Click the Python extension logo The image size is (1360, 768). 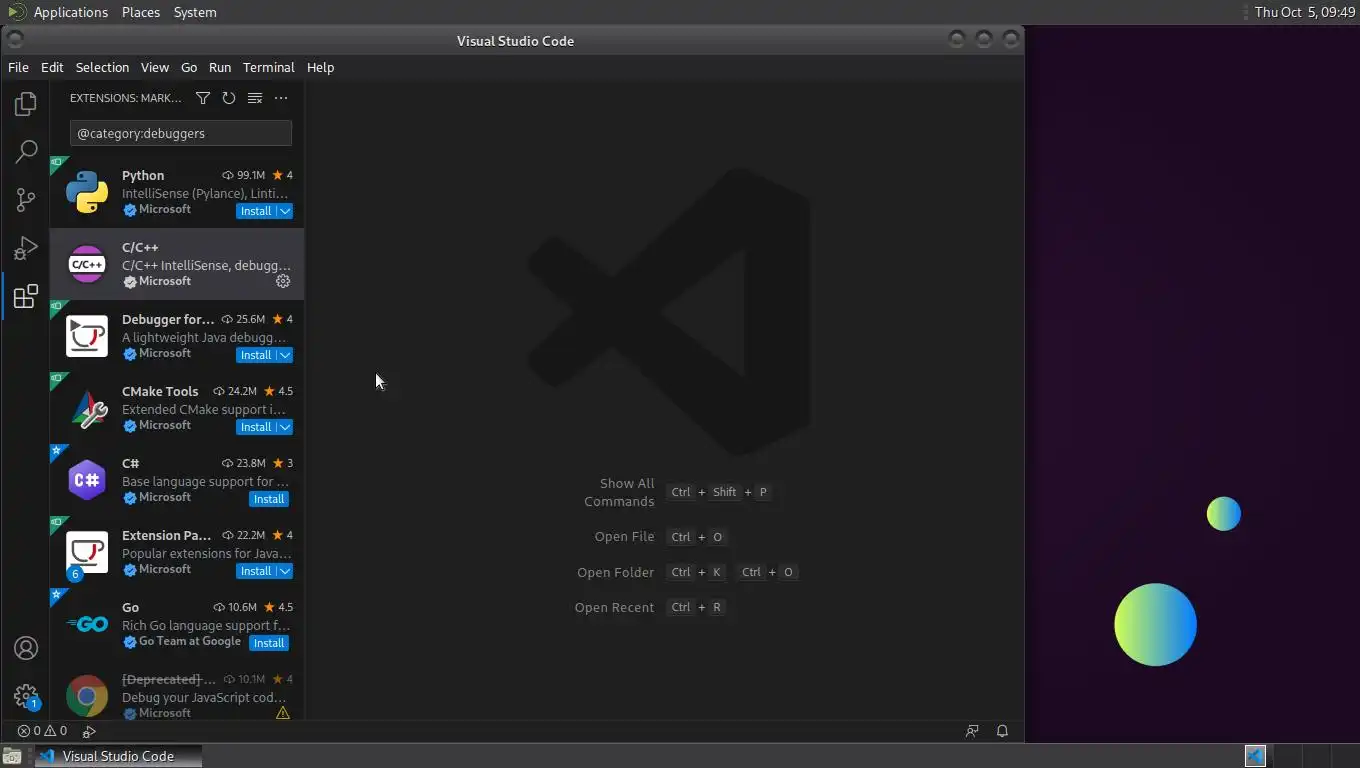(x=87, y=192)
